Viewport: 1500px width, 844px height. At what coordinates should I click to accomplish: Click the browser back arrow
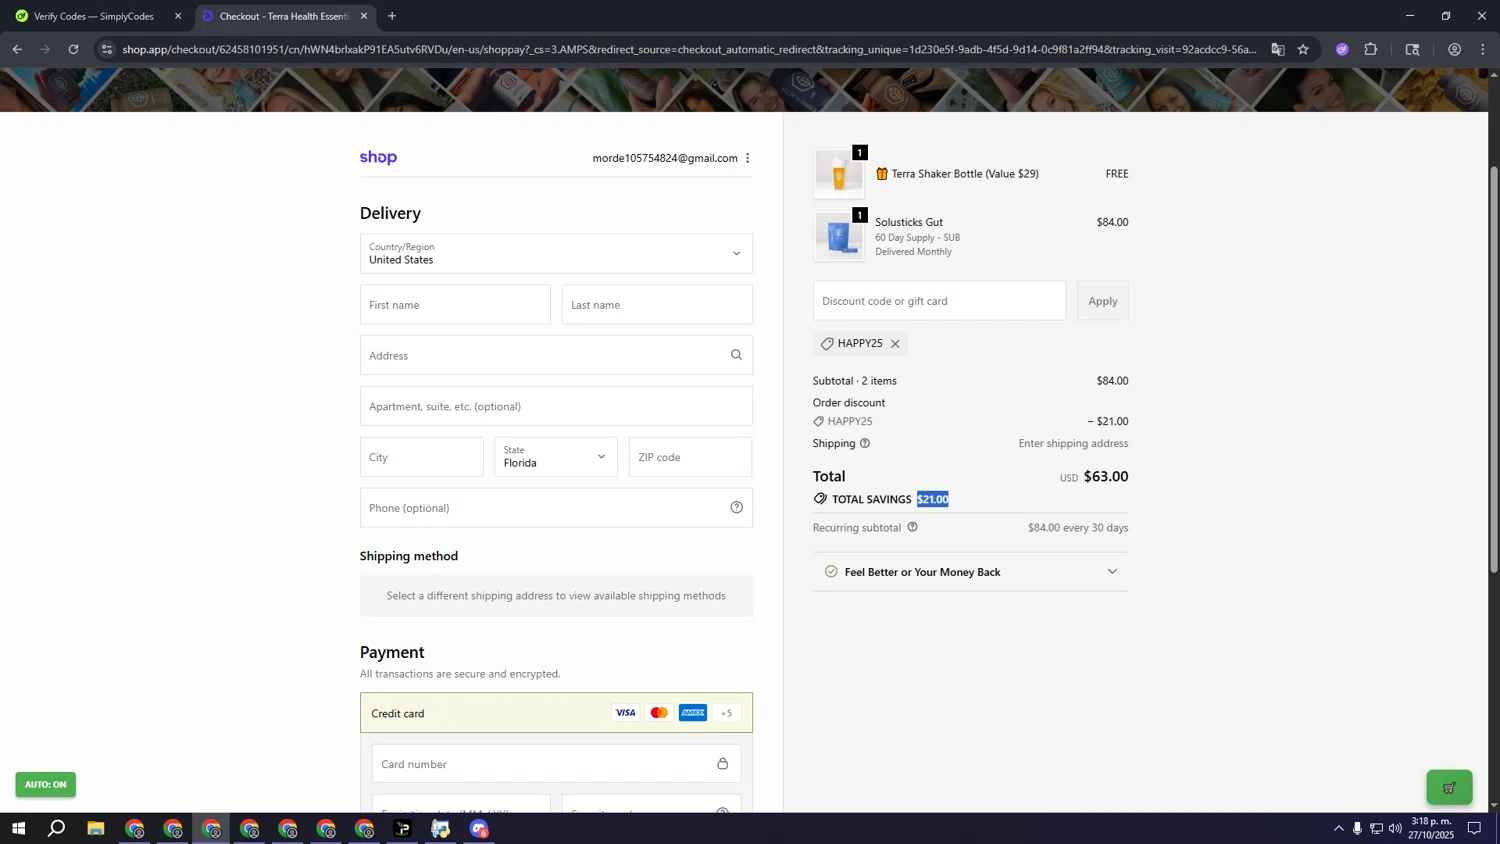coord(17,49)
